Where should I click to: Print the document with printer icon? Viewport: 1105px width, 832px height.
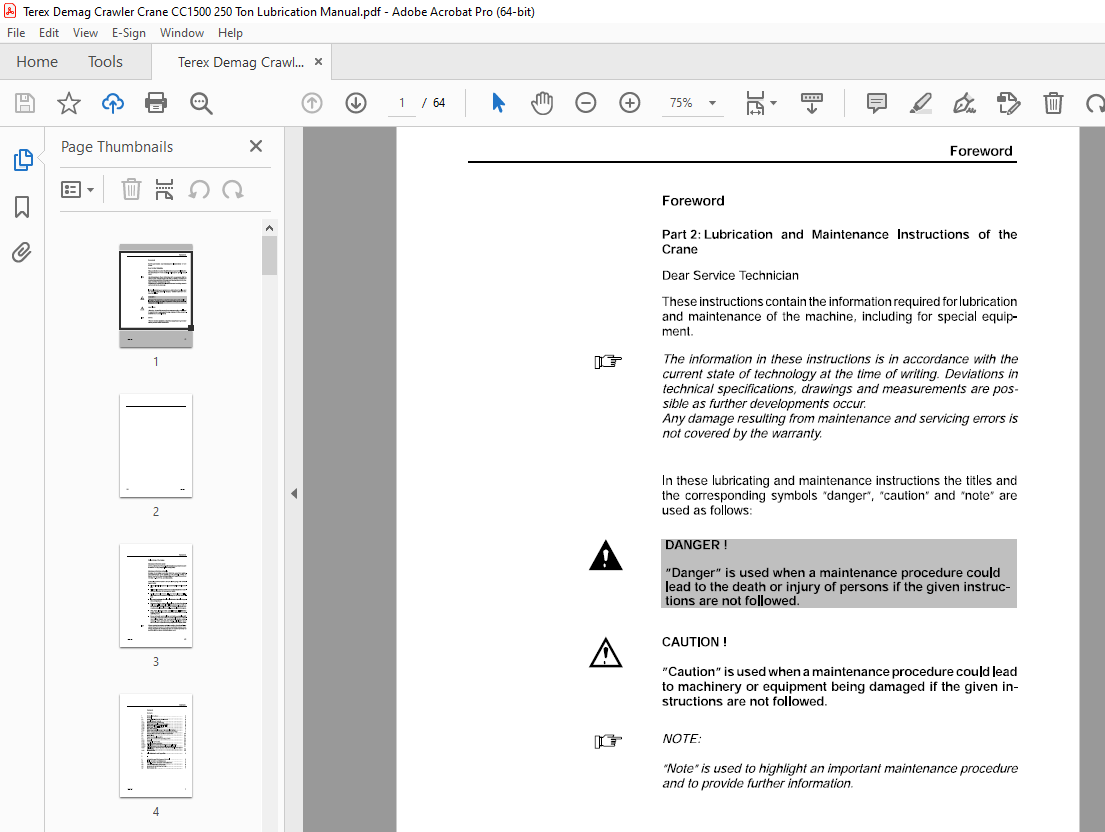tap(156, 103)
